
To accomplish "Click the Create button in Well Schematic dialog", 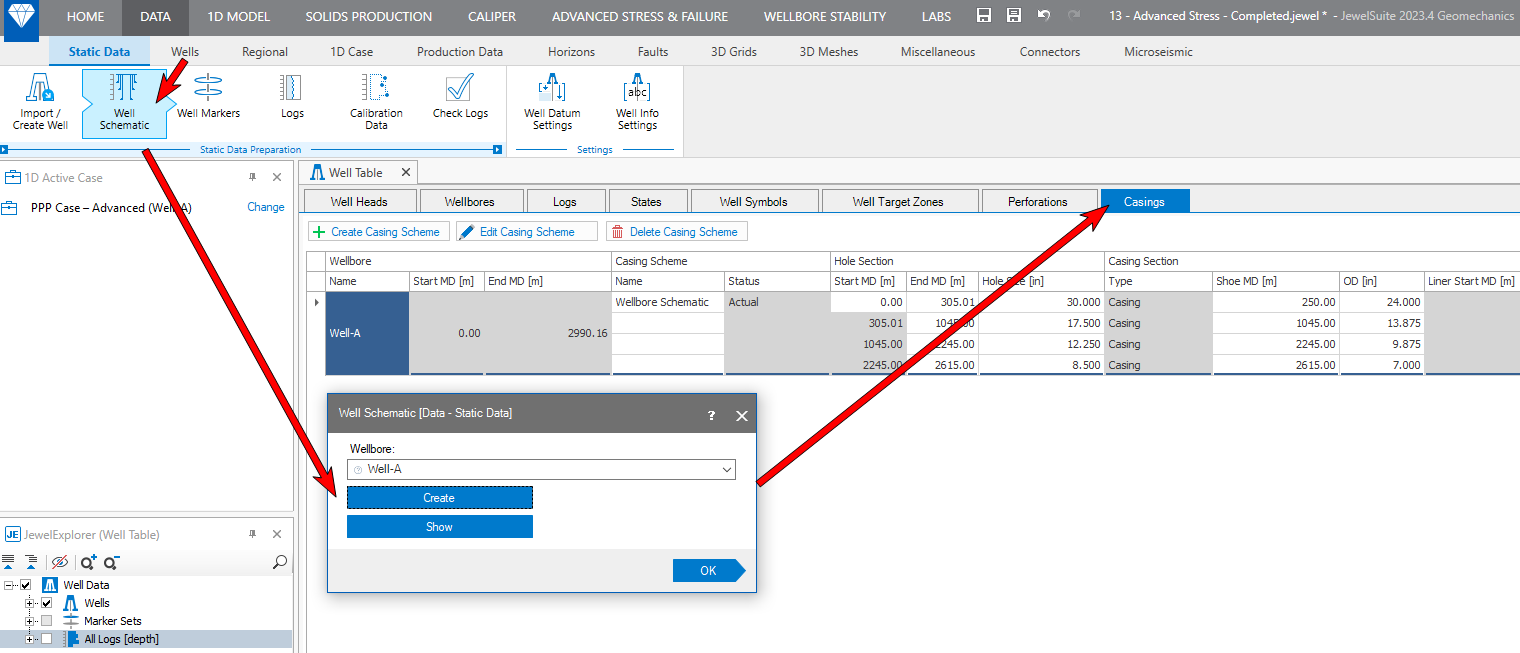I will click(439, 497).
